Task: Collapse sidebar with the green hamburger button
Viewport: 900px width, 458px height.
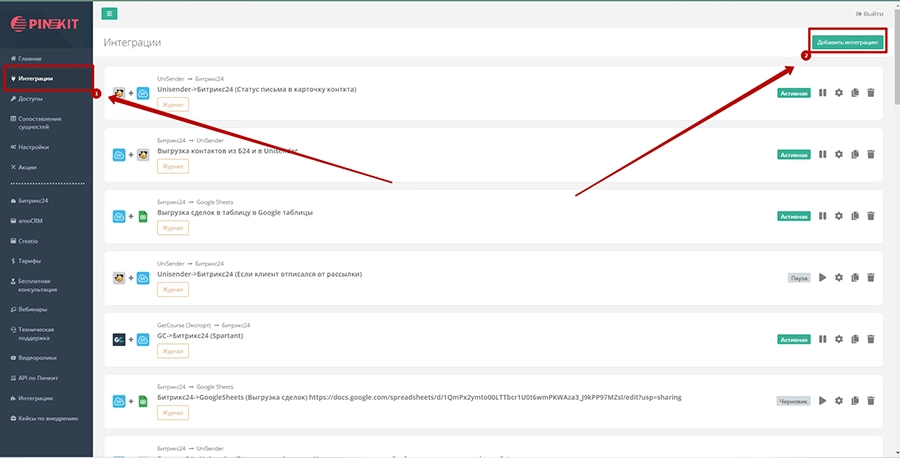Action: (110, 13)
